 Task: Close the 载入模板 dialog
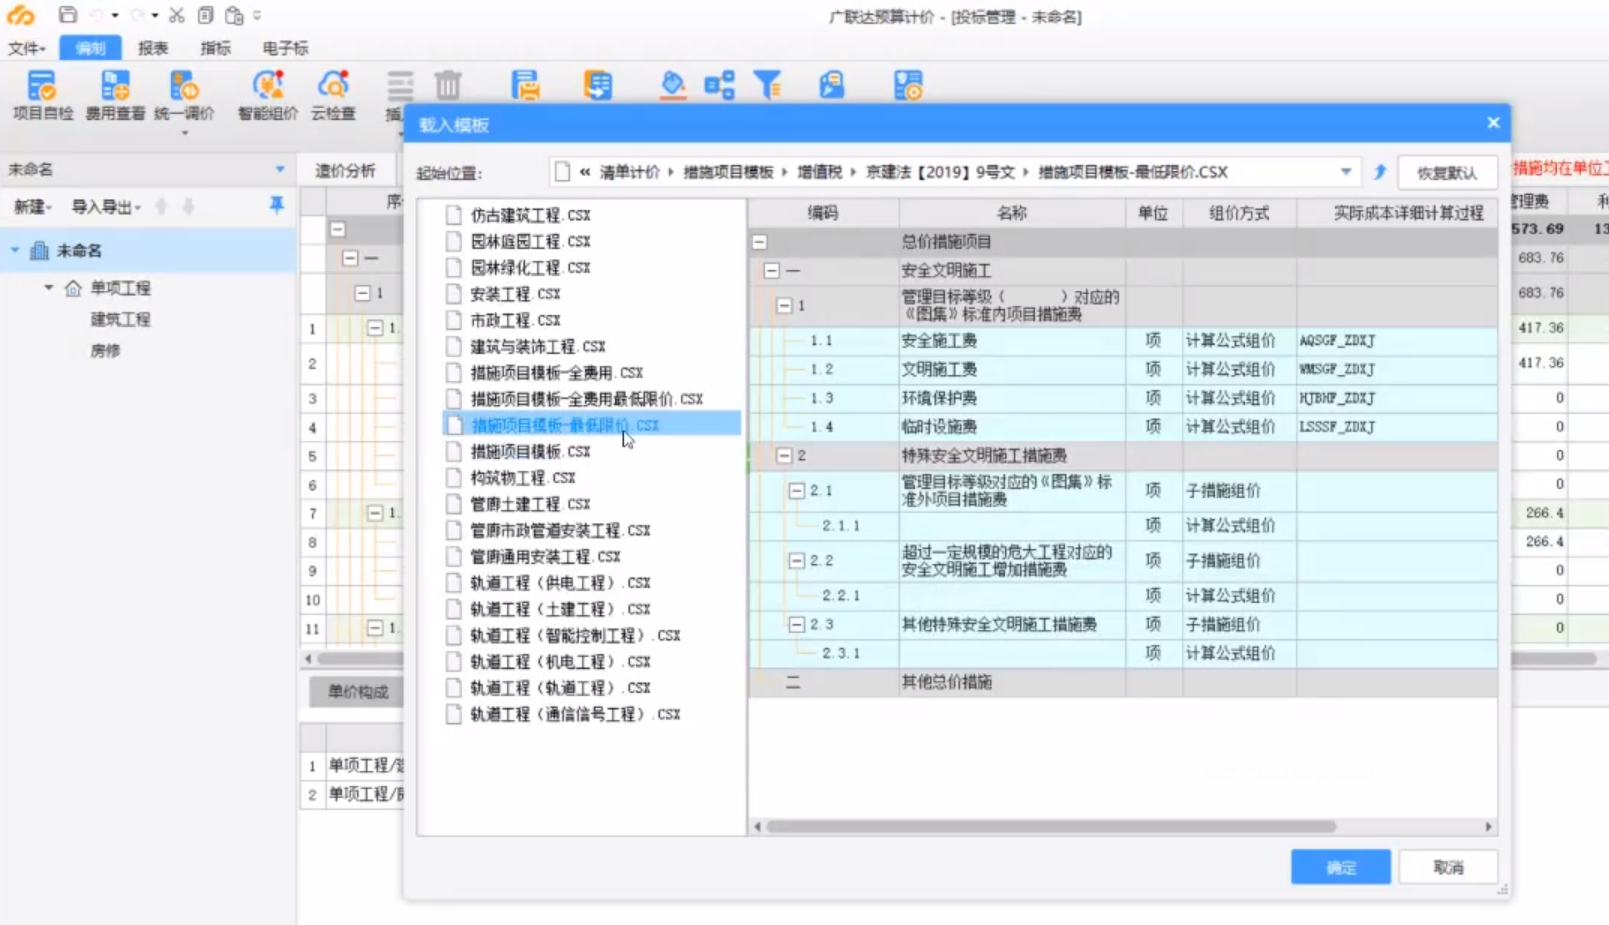click(x=1493, y=123)
